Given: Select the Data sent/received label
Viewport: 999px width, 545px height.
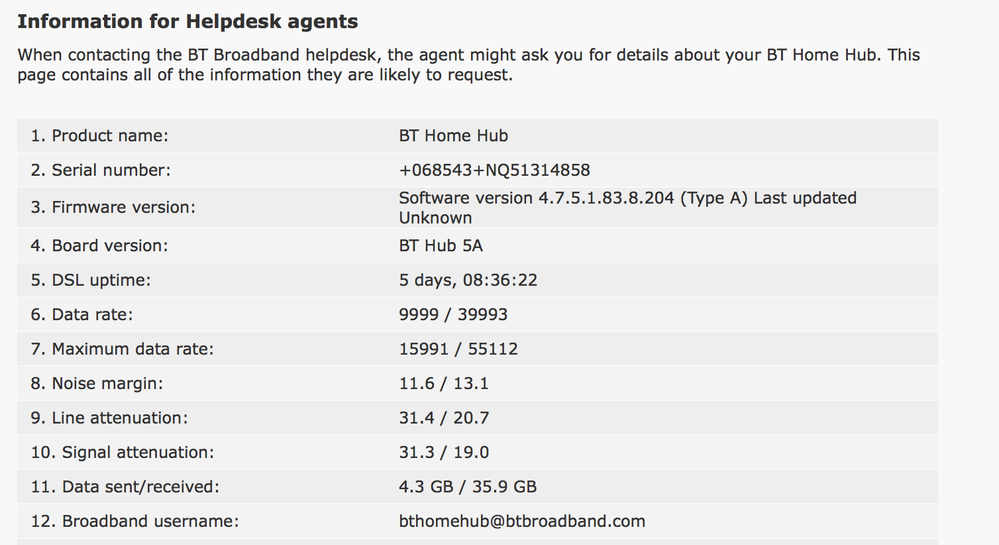Looking at the screenshot, I should click(x=125, y=486).
